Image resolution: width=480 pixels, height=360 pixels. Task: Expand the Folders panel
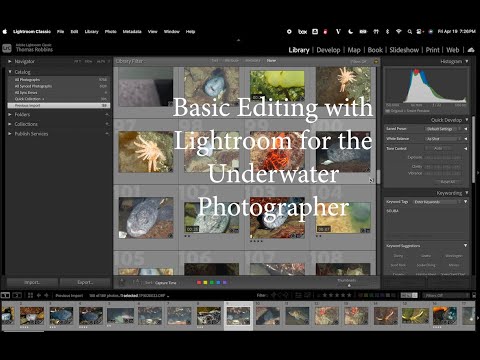point(10,114)
